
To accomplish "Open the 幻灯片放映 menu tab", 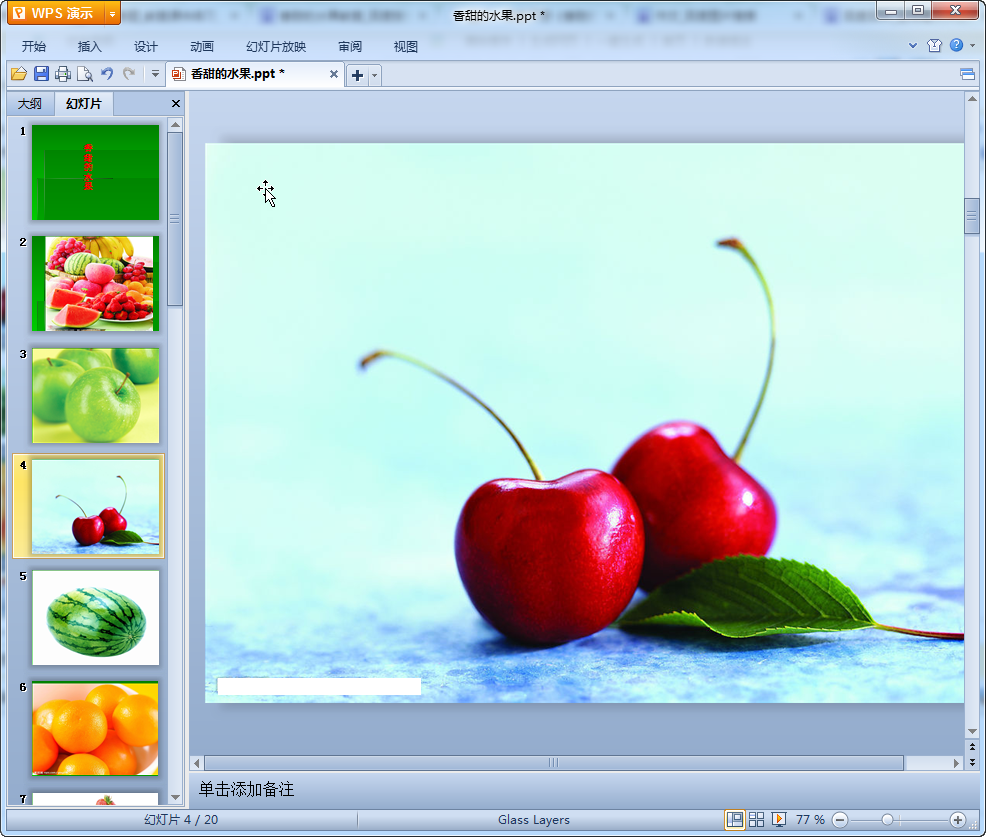I will point(276,47).
